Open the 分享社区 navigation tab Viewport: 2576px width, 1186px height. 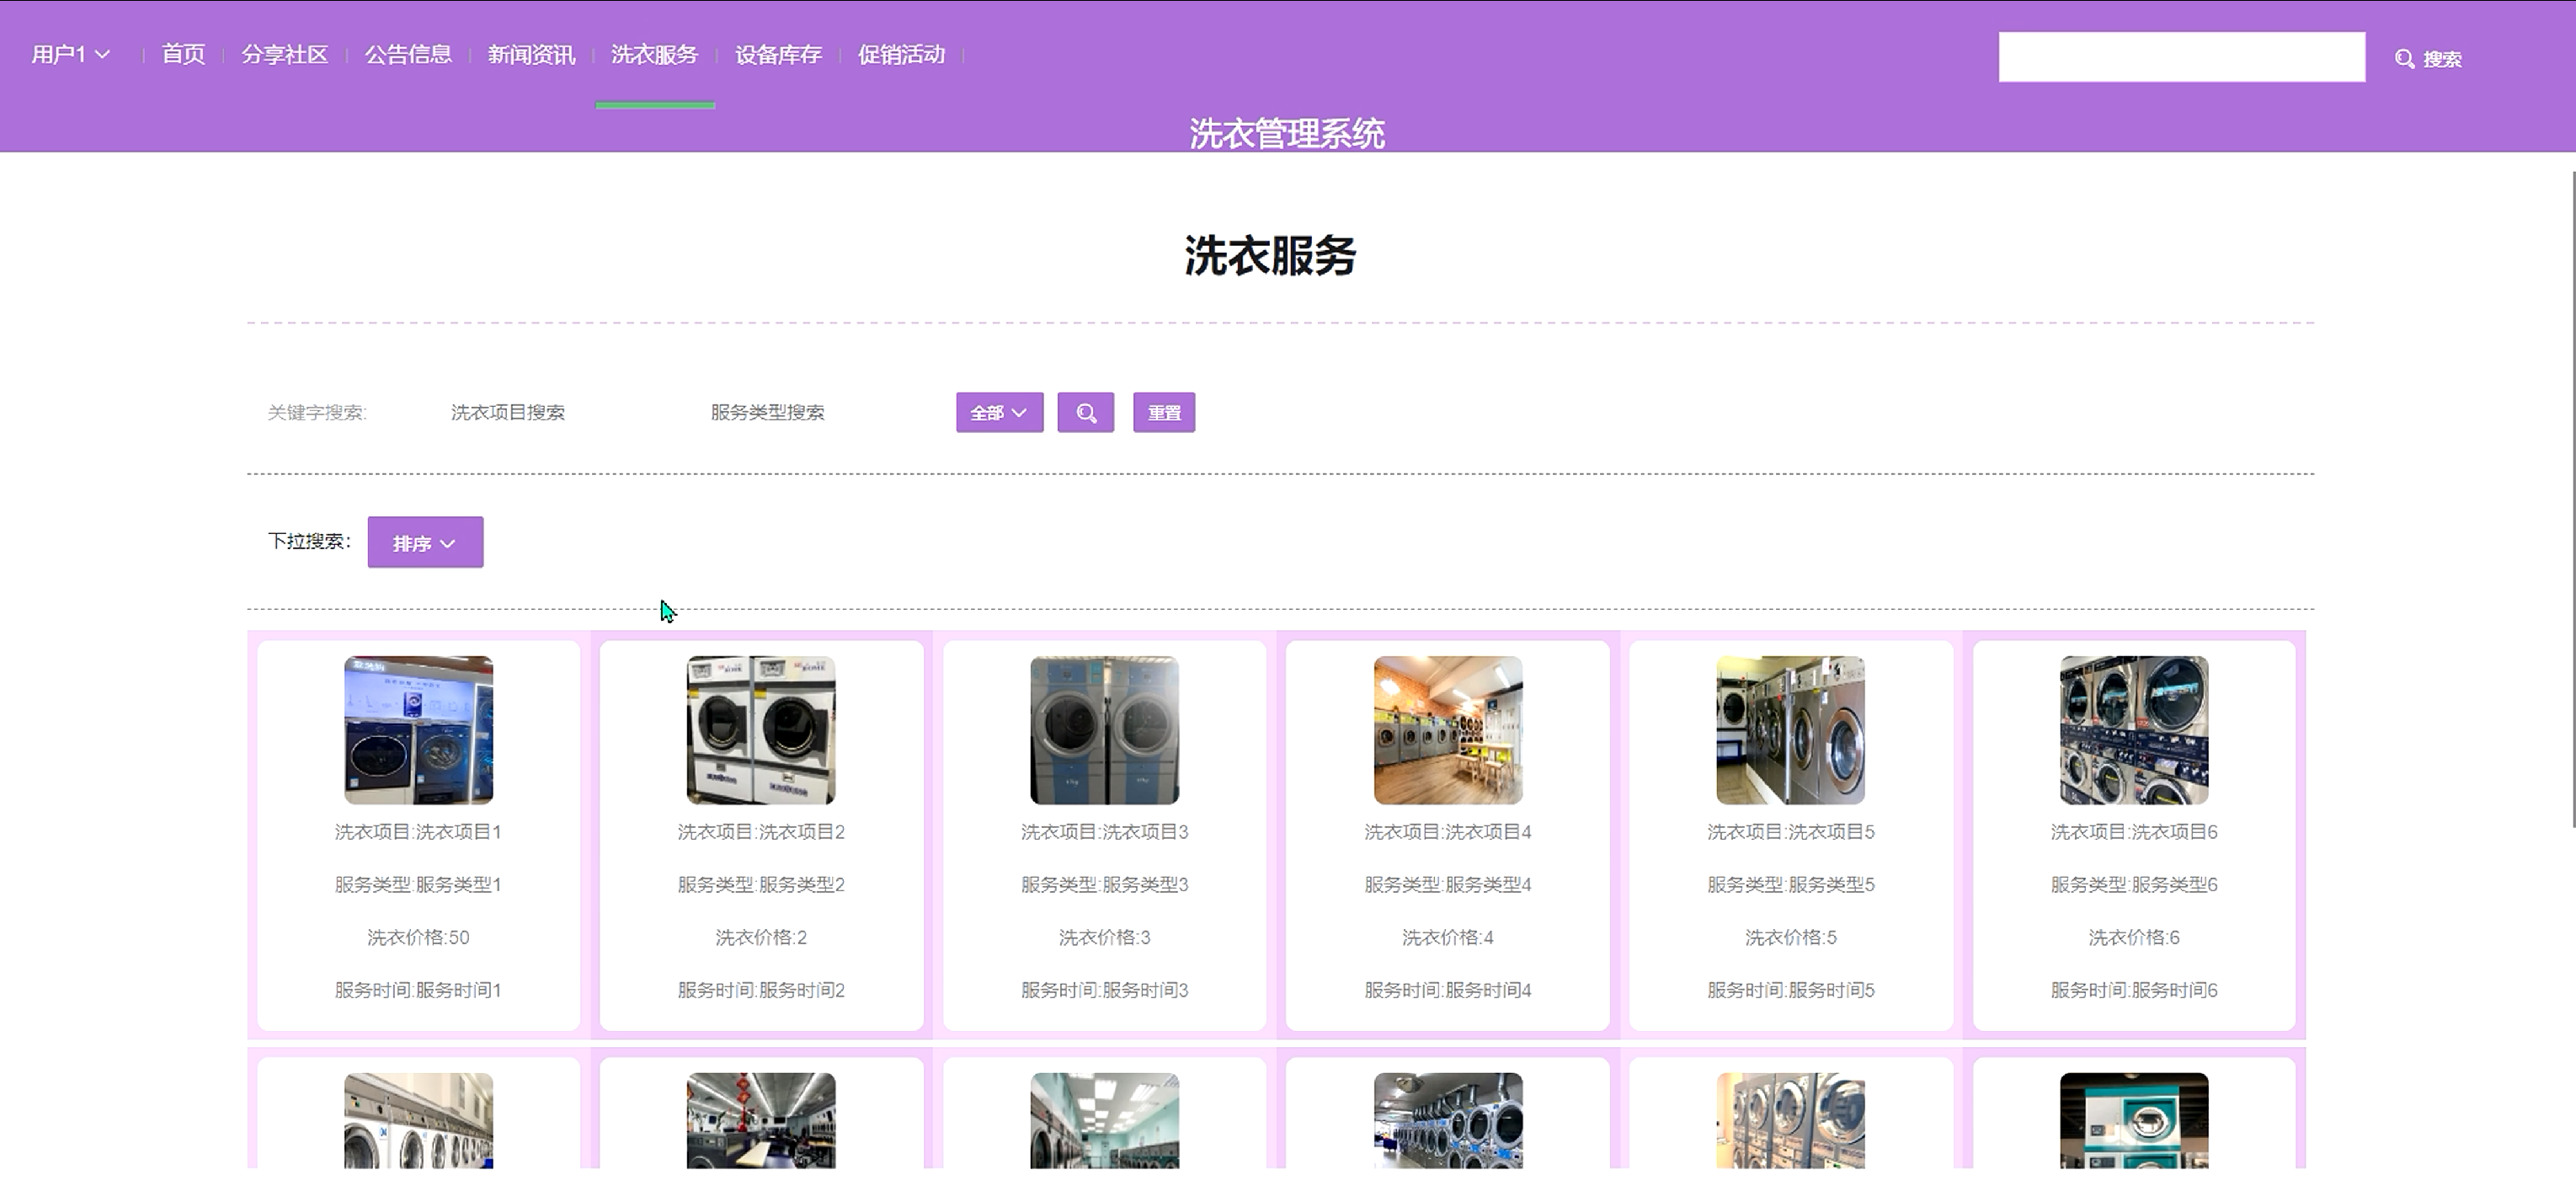pyautogui.click(x=285, y=54)
